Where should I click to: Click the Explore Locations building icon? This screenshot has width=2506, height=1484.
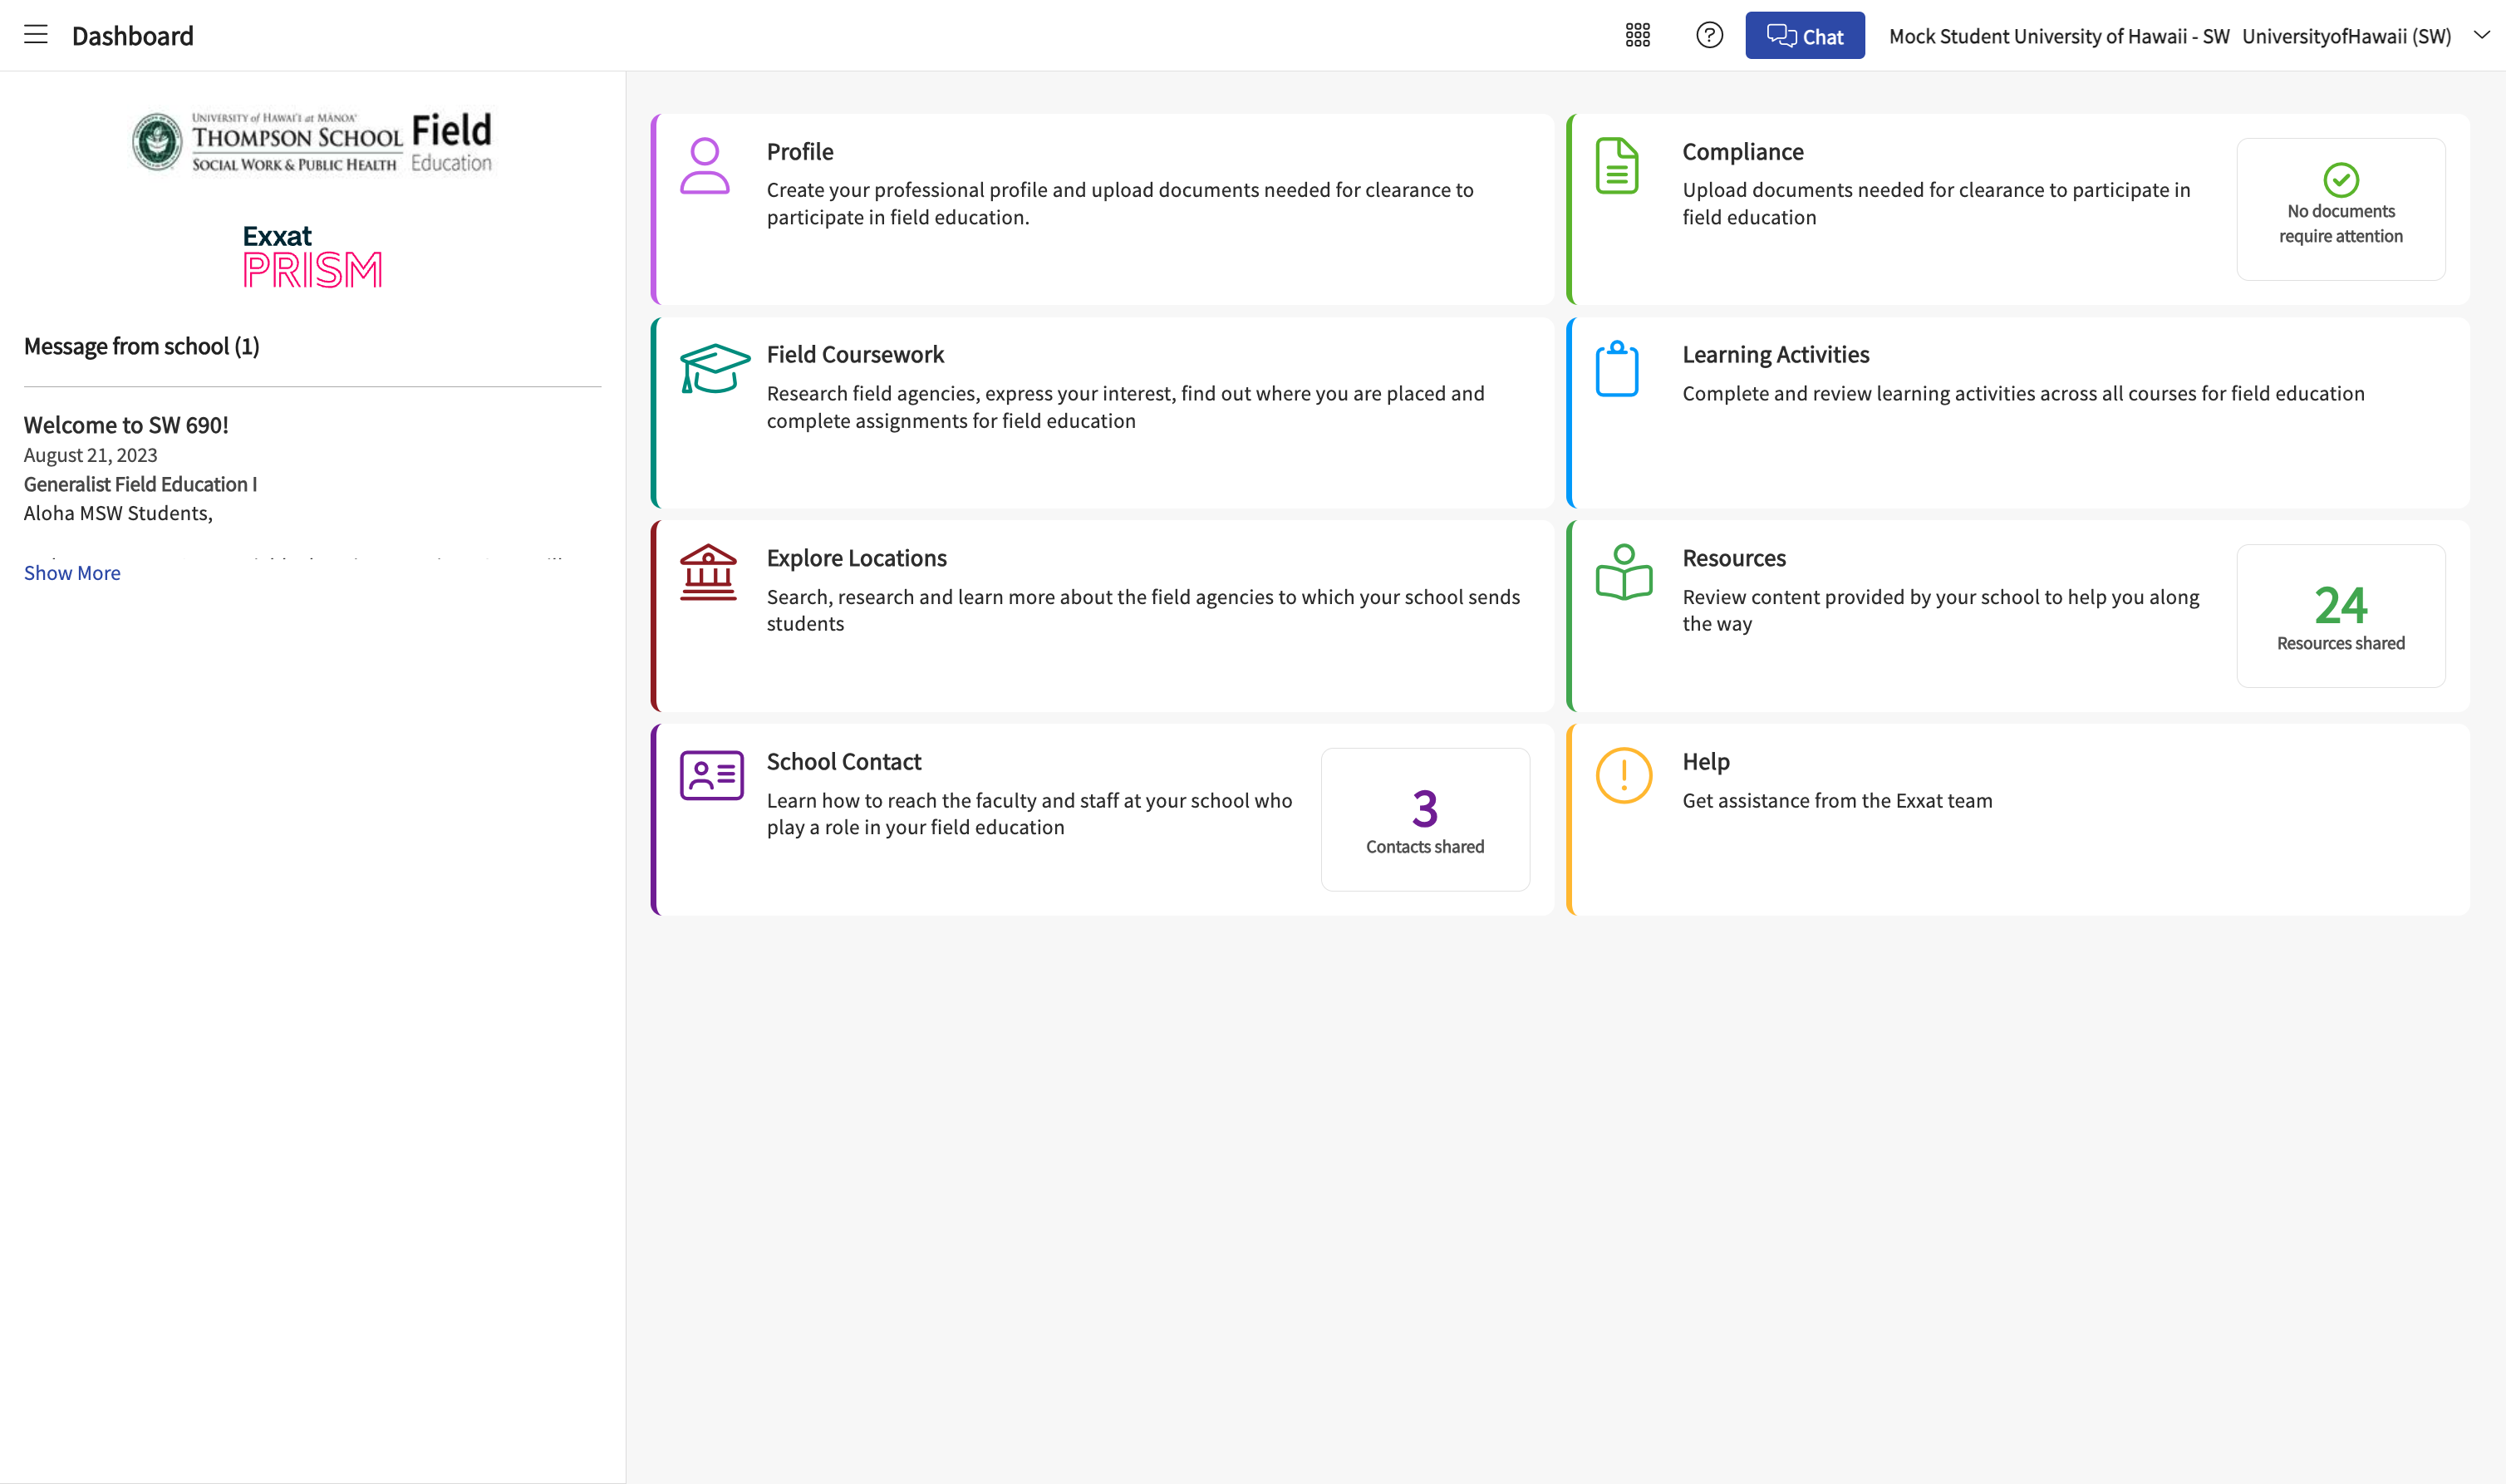click(708, 572)
